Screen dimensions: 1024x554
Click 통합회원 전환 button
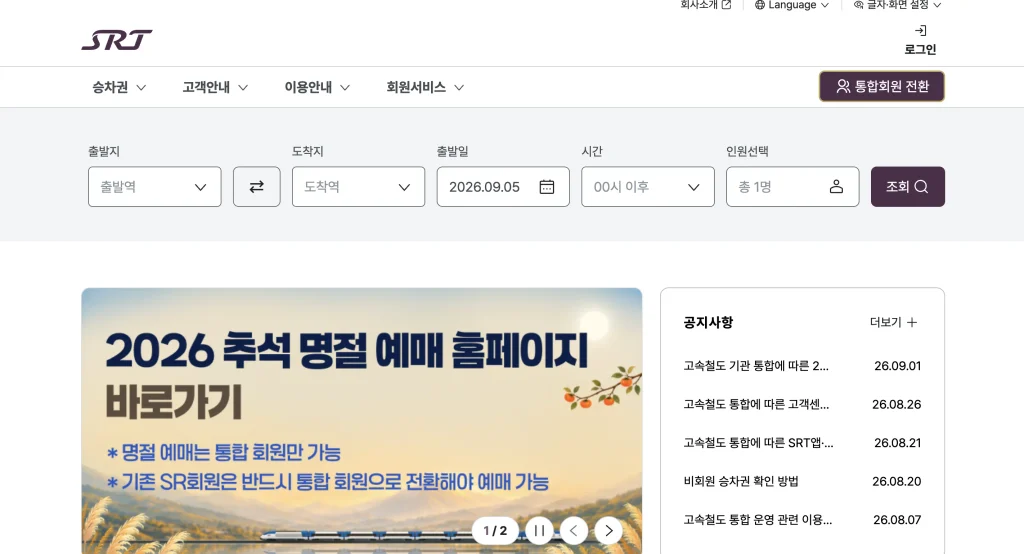tap(882, 86)
